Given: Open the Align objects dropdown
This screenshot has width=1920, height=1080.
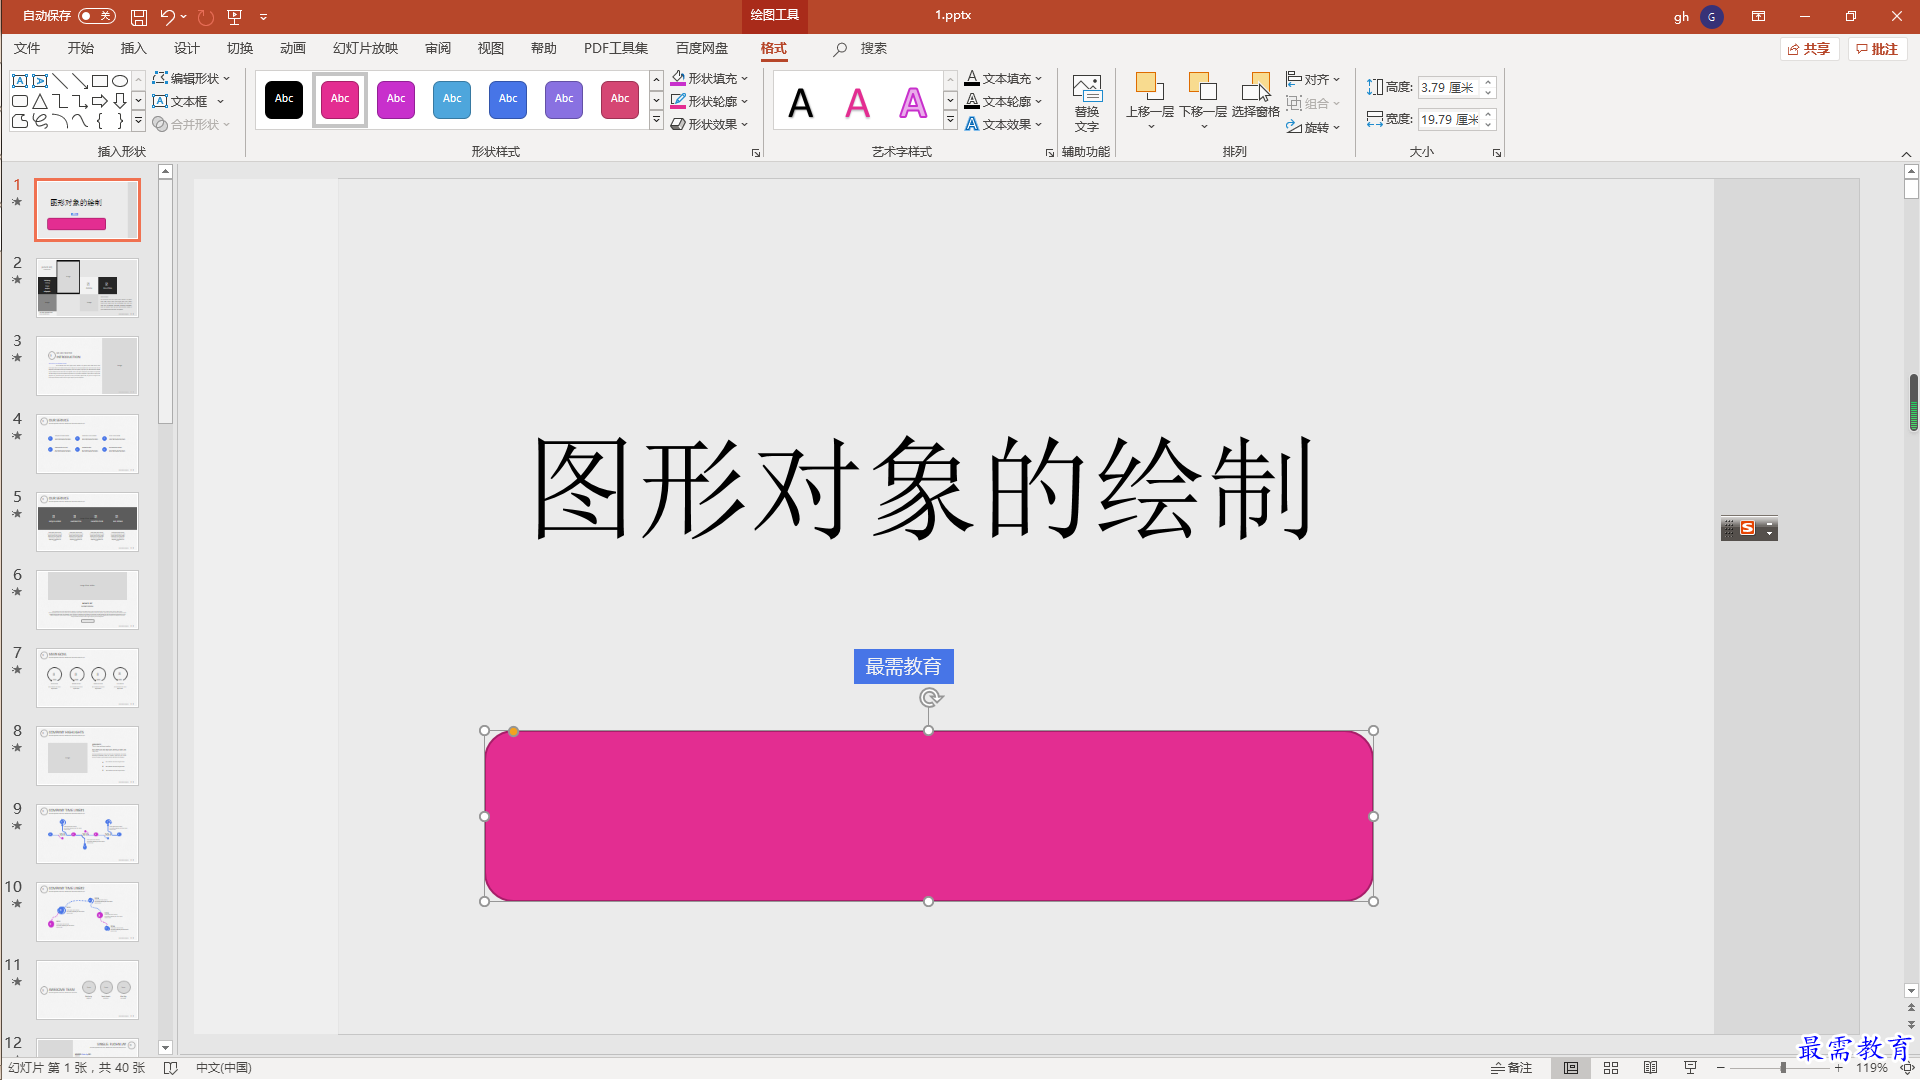Looking at the screenshot, I should pyautogui.click(x=1313, y=79).
